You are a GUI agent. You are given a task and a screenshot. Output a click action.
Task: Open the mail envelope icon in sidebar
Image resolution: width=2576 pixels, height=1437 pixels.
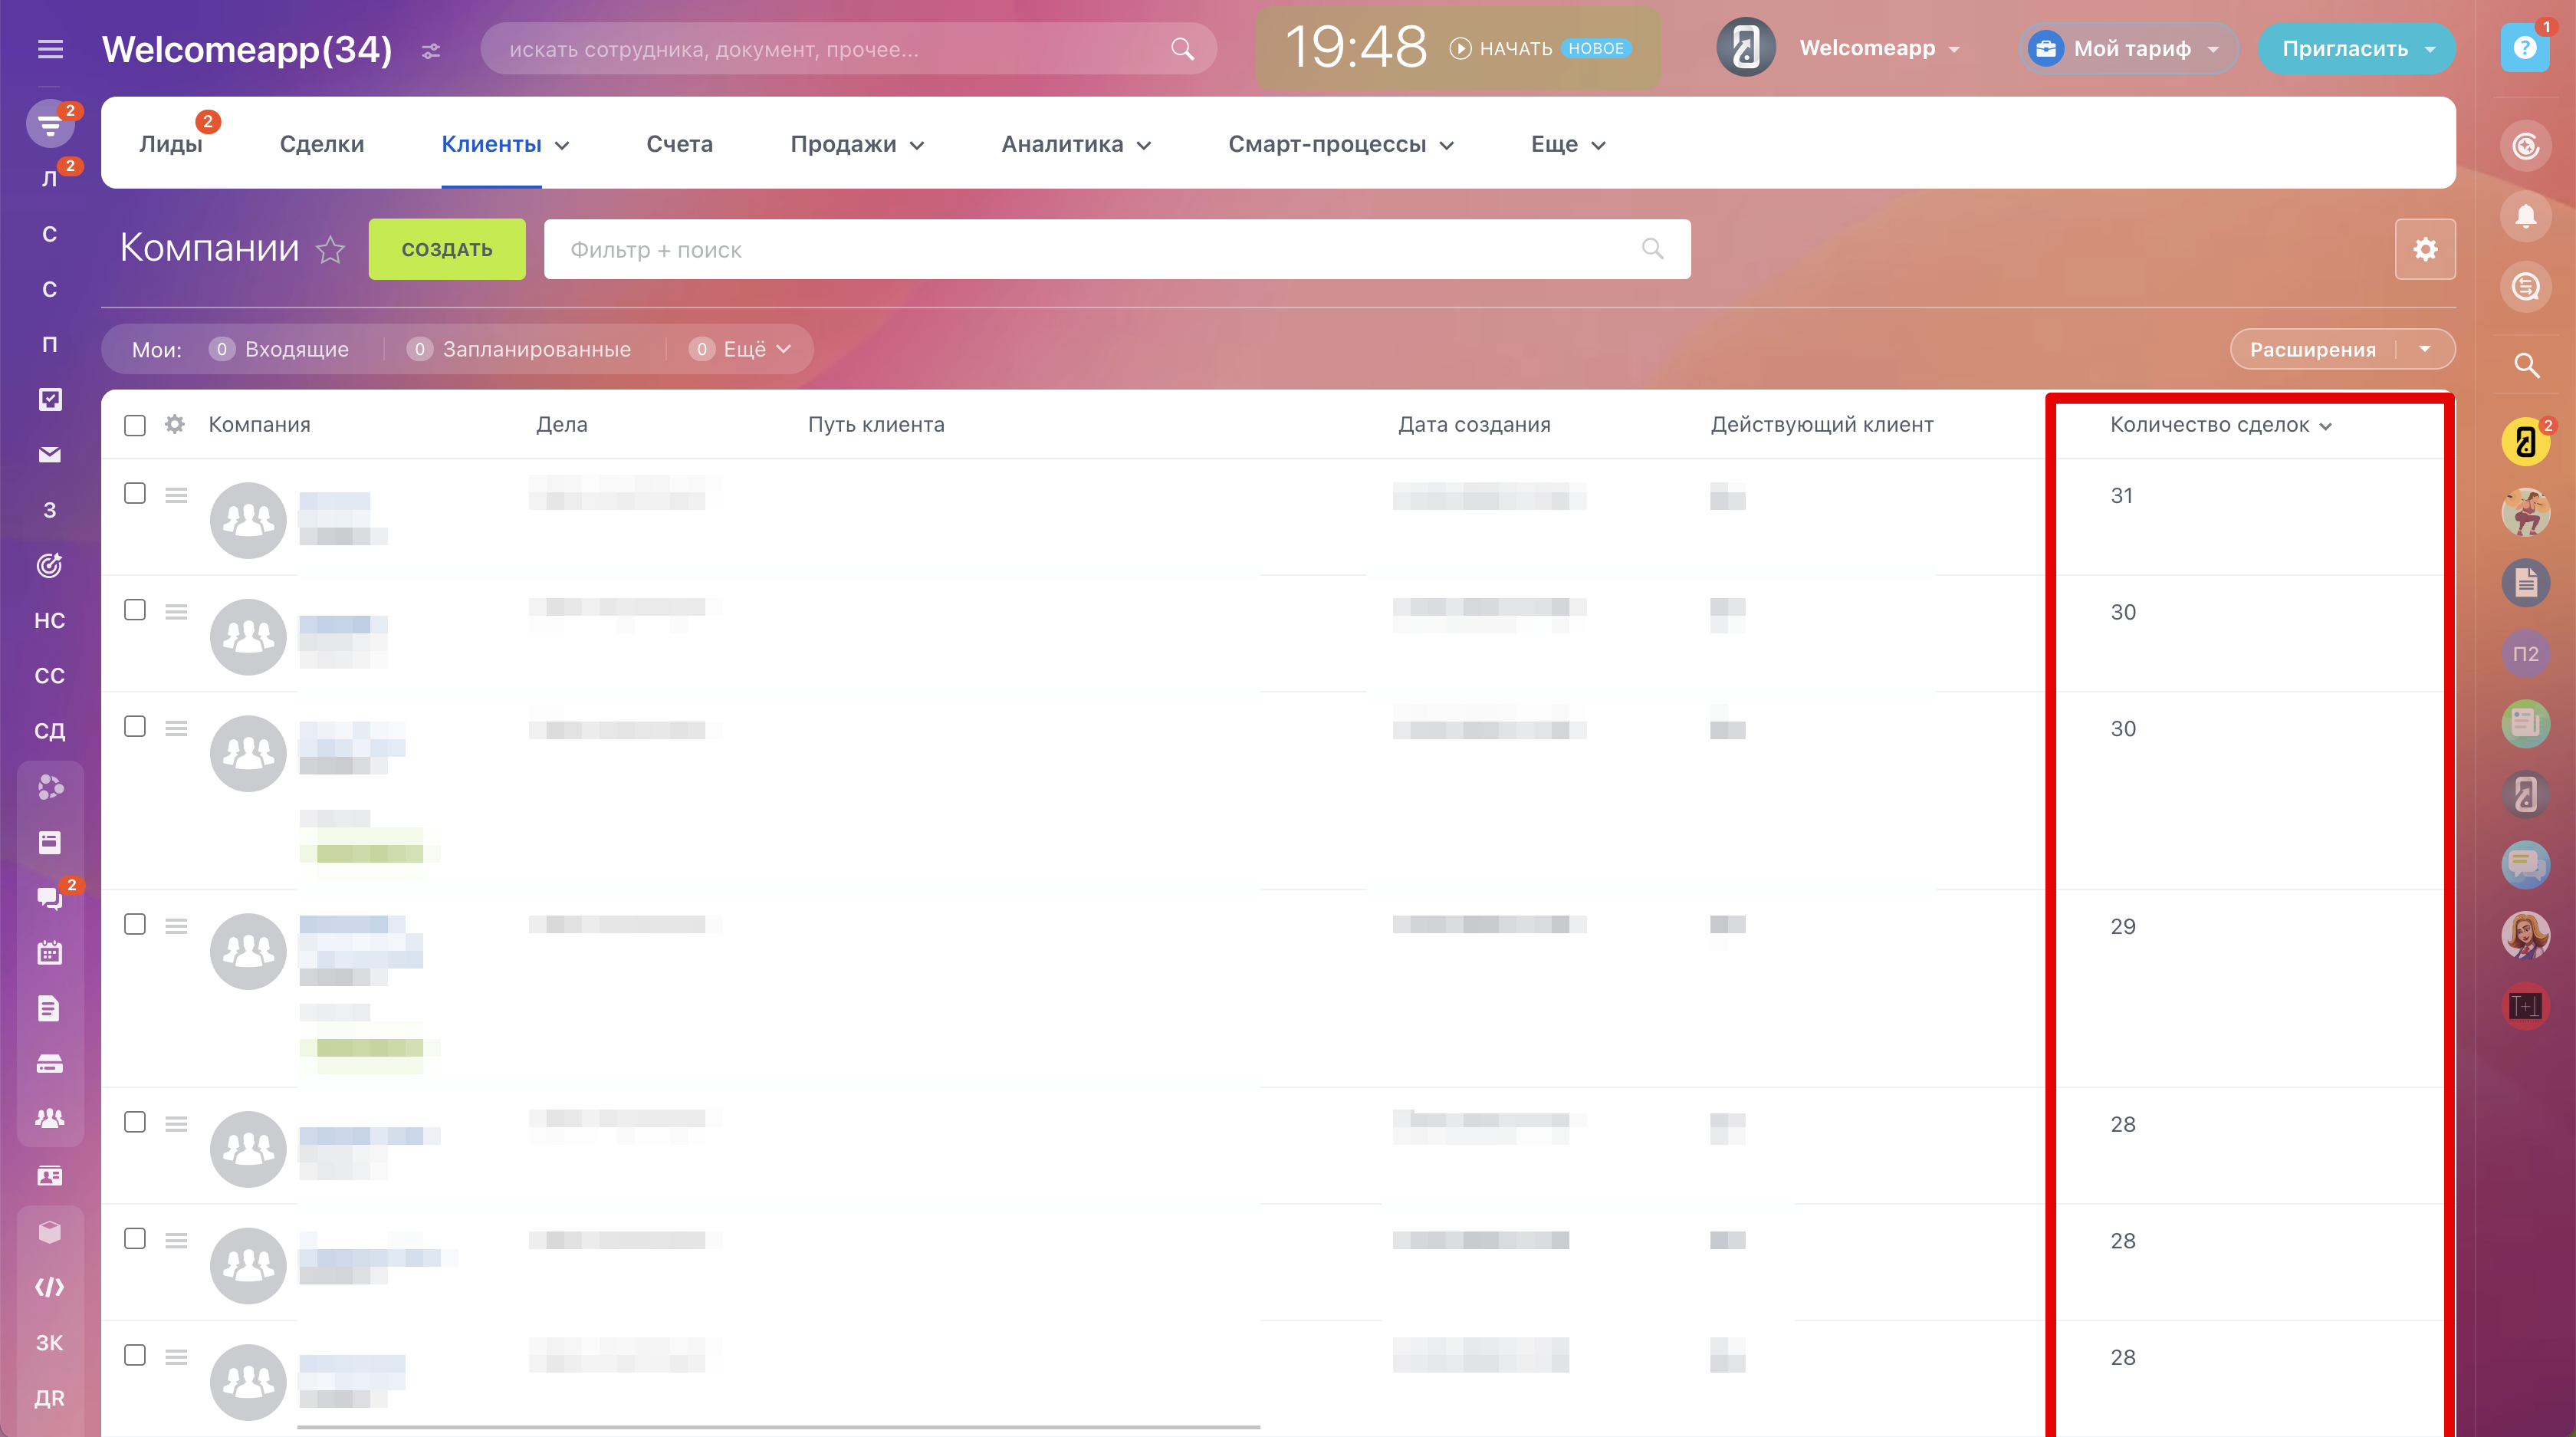coord(49,455)
